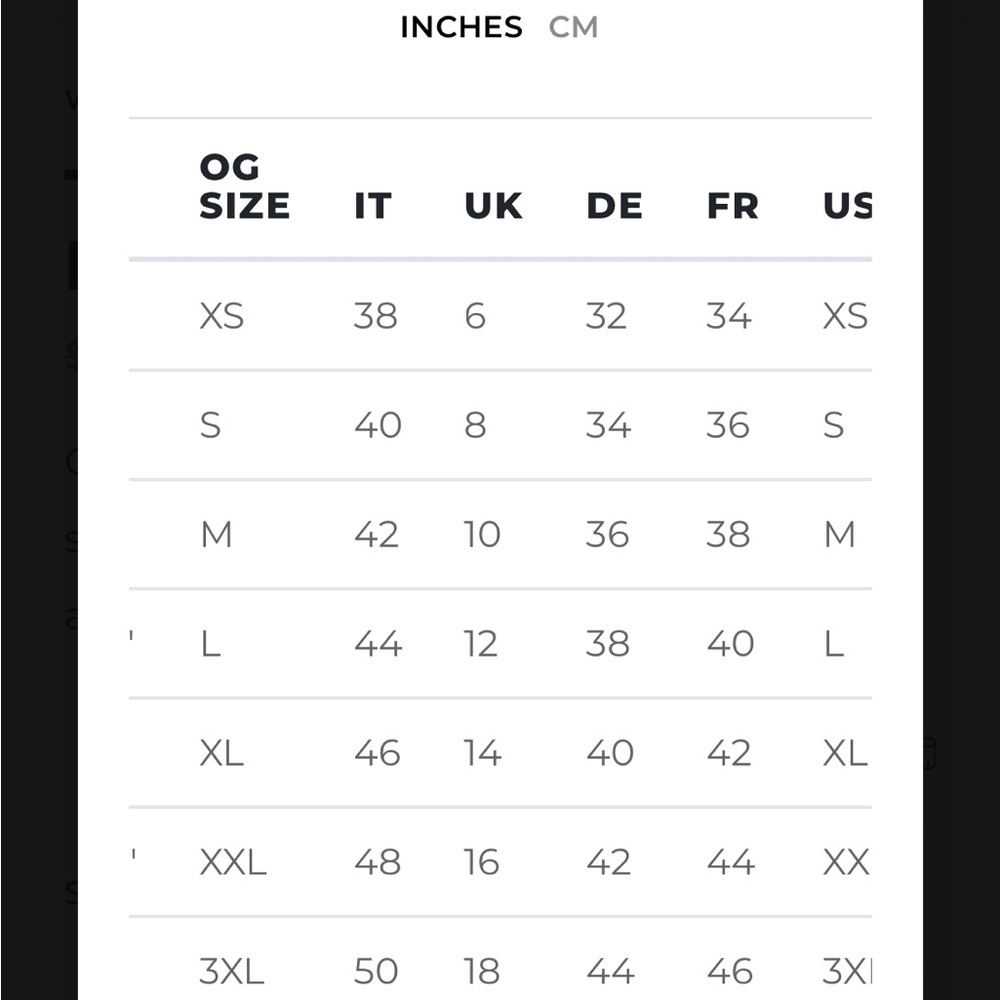
Task: Click the UK column header
Action: (x=493, y=206)
